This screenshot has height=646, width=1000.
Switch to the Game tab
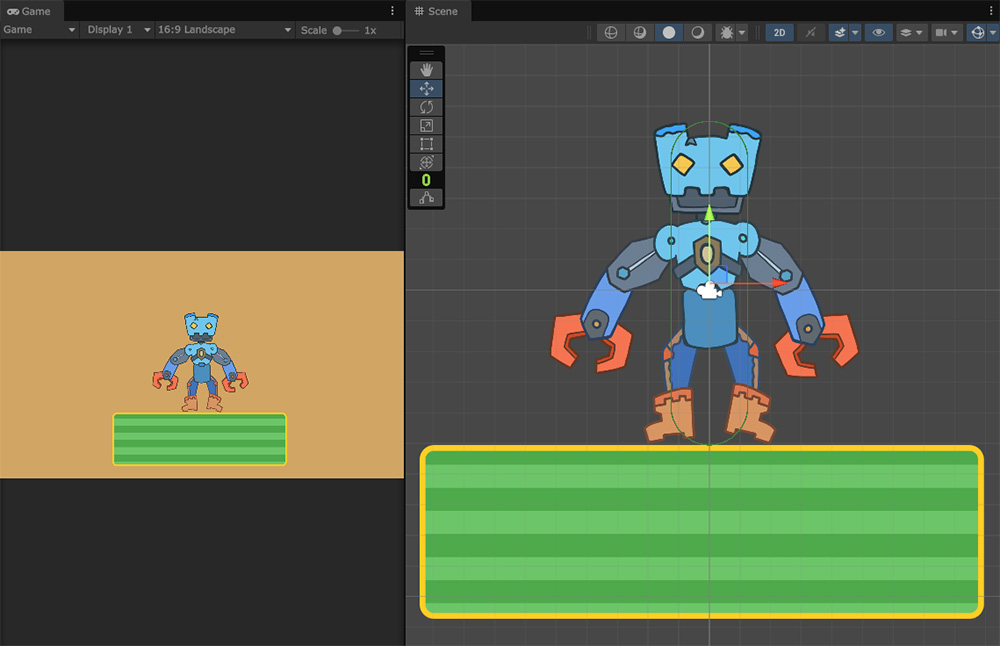29,11
